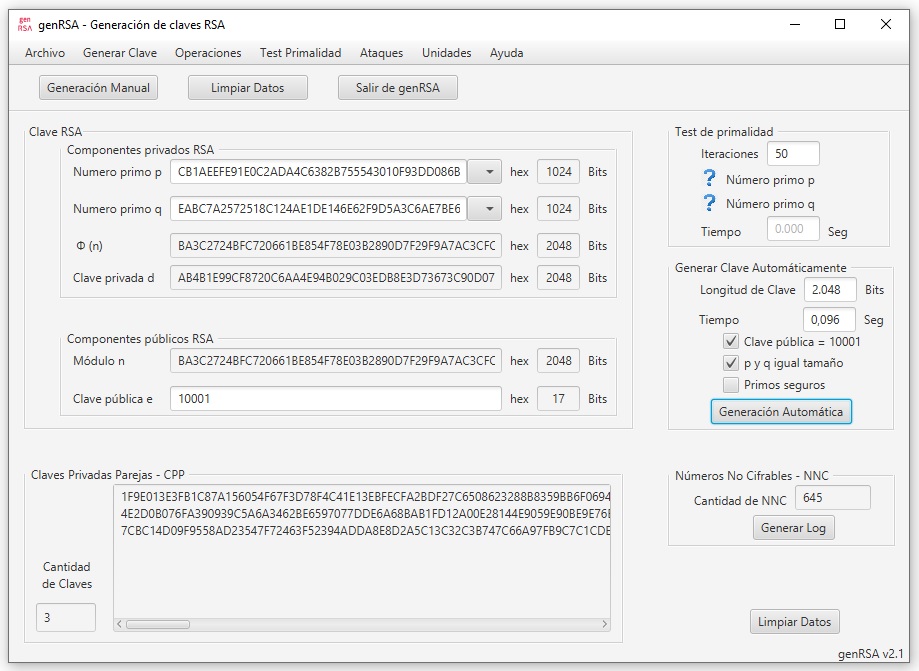Click the Generar Log button

(793, 528)
